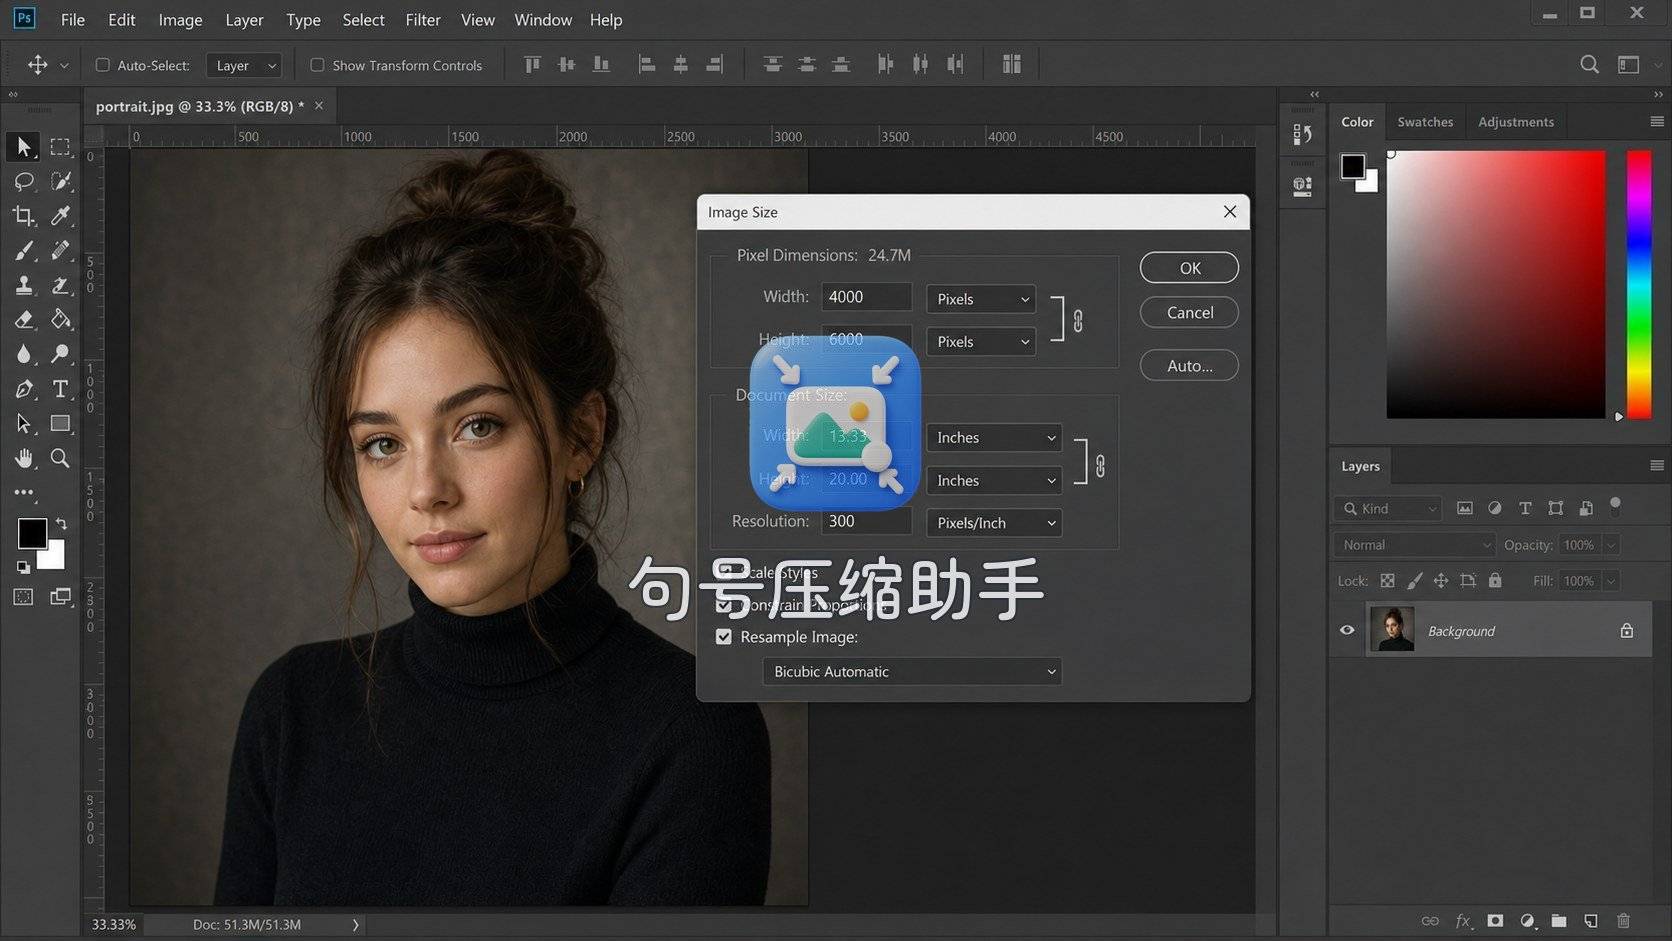Screen dimensions: 1672x941
Task: Select the Lasso tool
Action: pyautogui.click(x=24, y=181)
